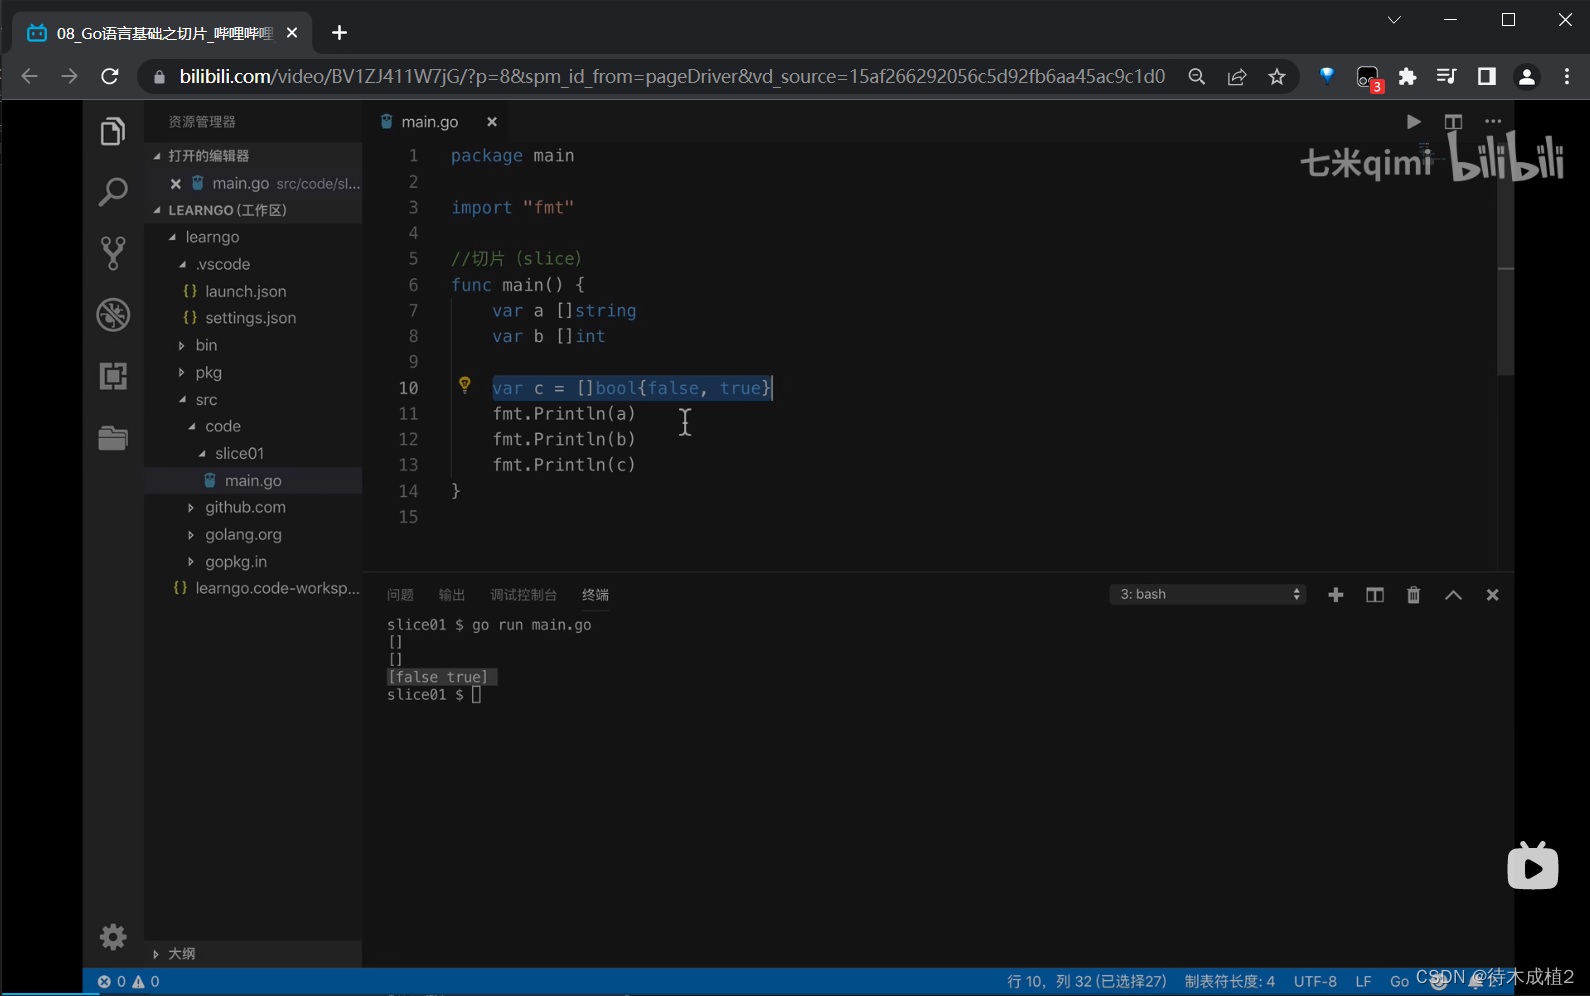The height and width of the screenshot is (996, 1590).
Task: Collapse the slice01 folder
Action: click(203, 454)
